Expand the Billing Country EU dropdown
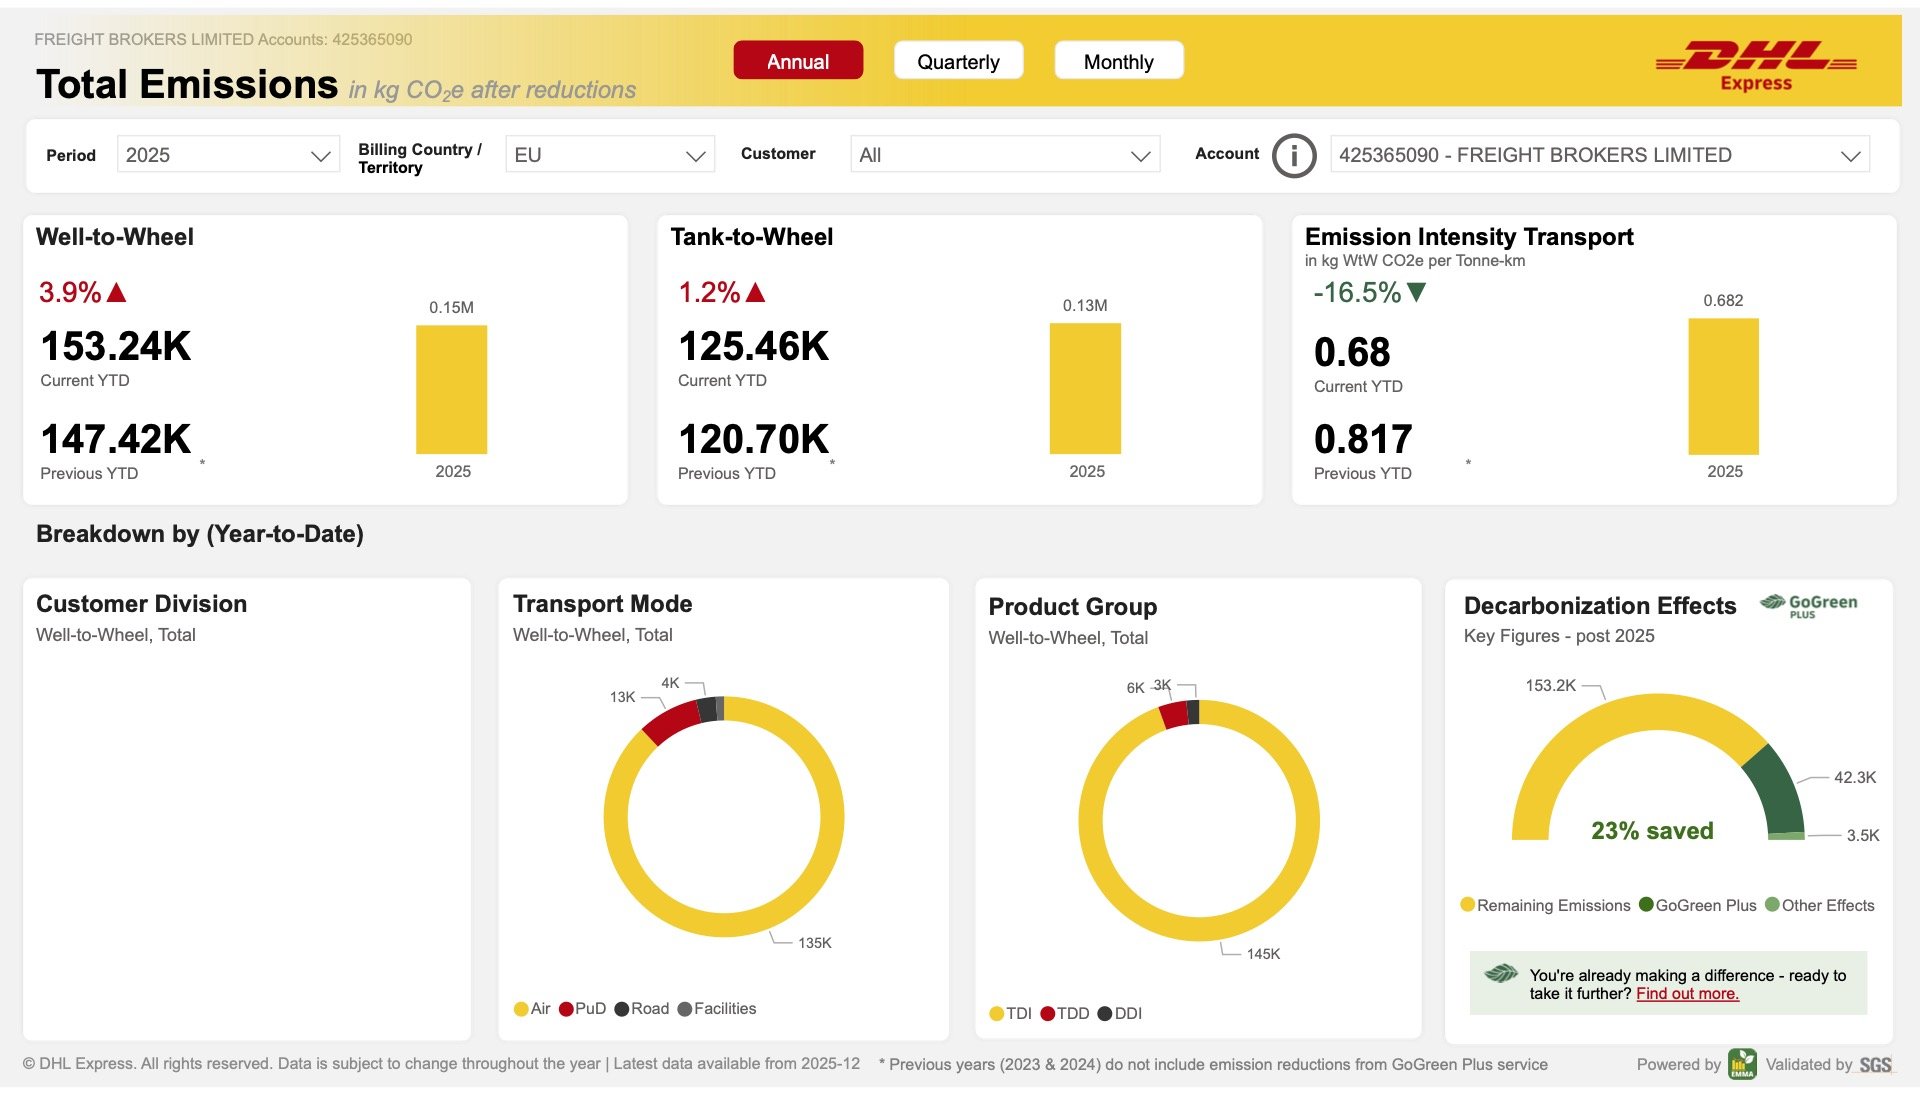 (609, 155)
